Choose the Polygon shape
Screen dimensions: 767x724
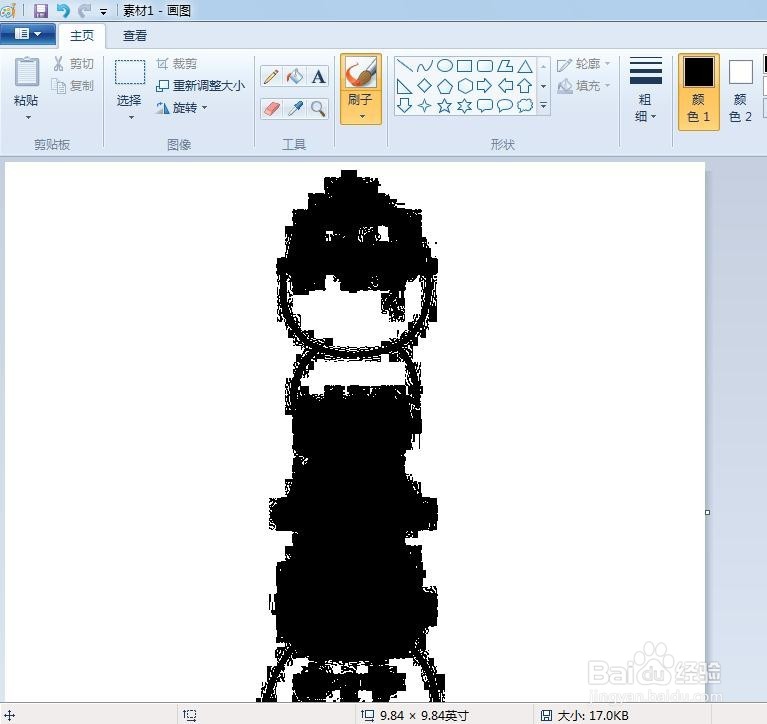505,66
